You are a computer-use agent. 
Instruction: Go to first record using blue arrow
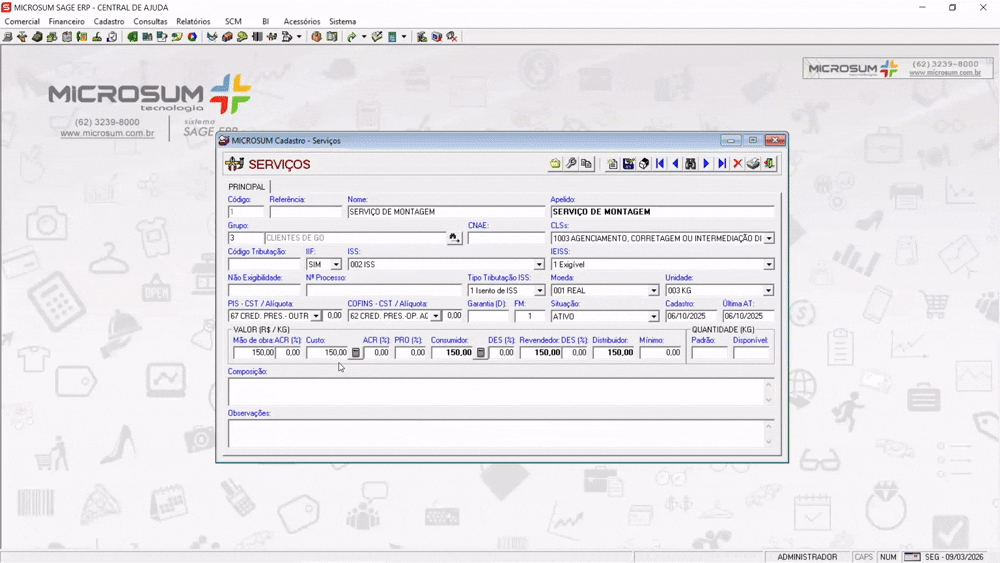point(660,164)
